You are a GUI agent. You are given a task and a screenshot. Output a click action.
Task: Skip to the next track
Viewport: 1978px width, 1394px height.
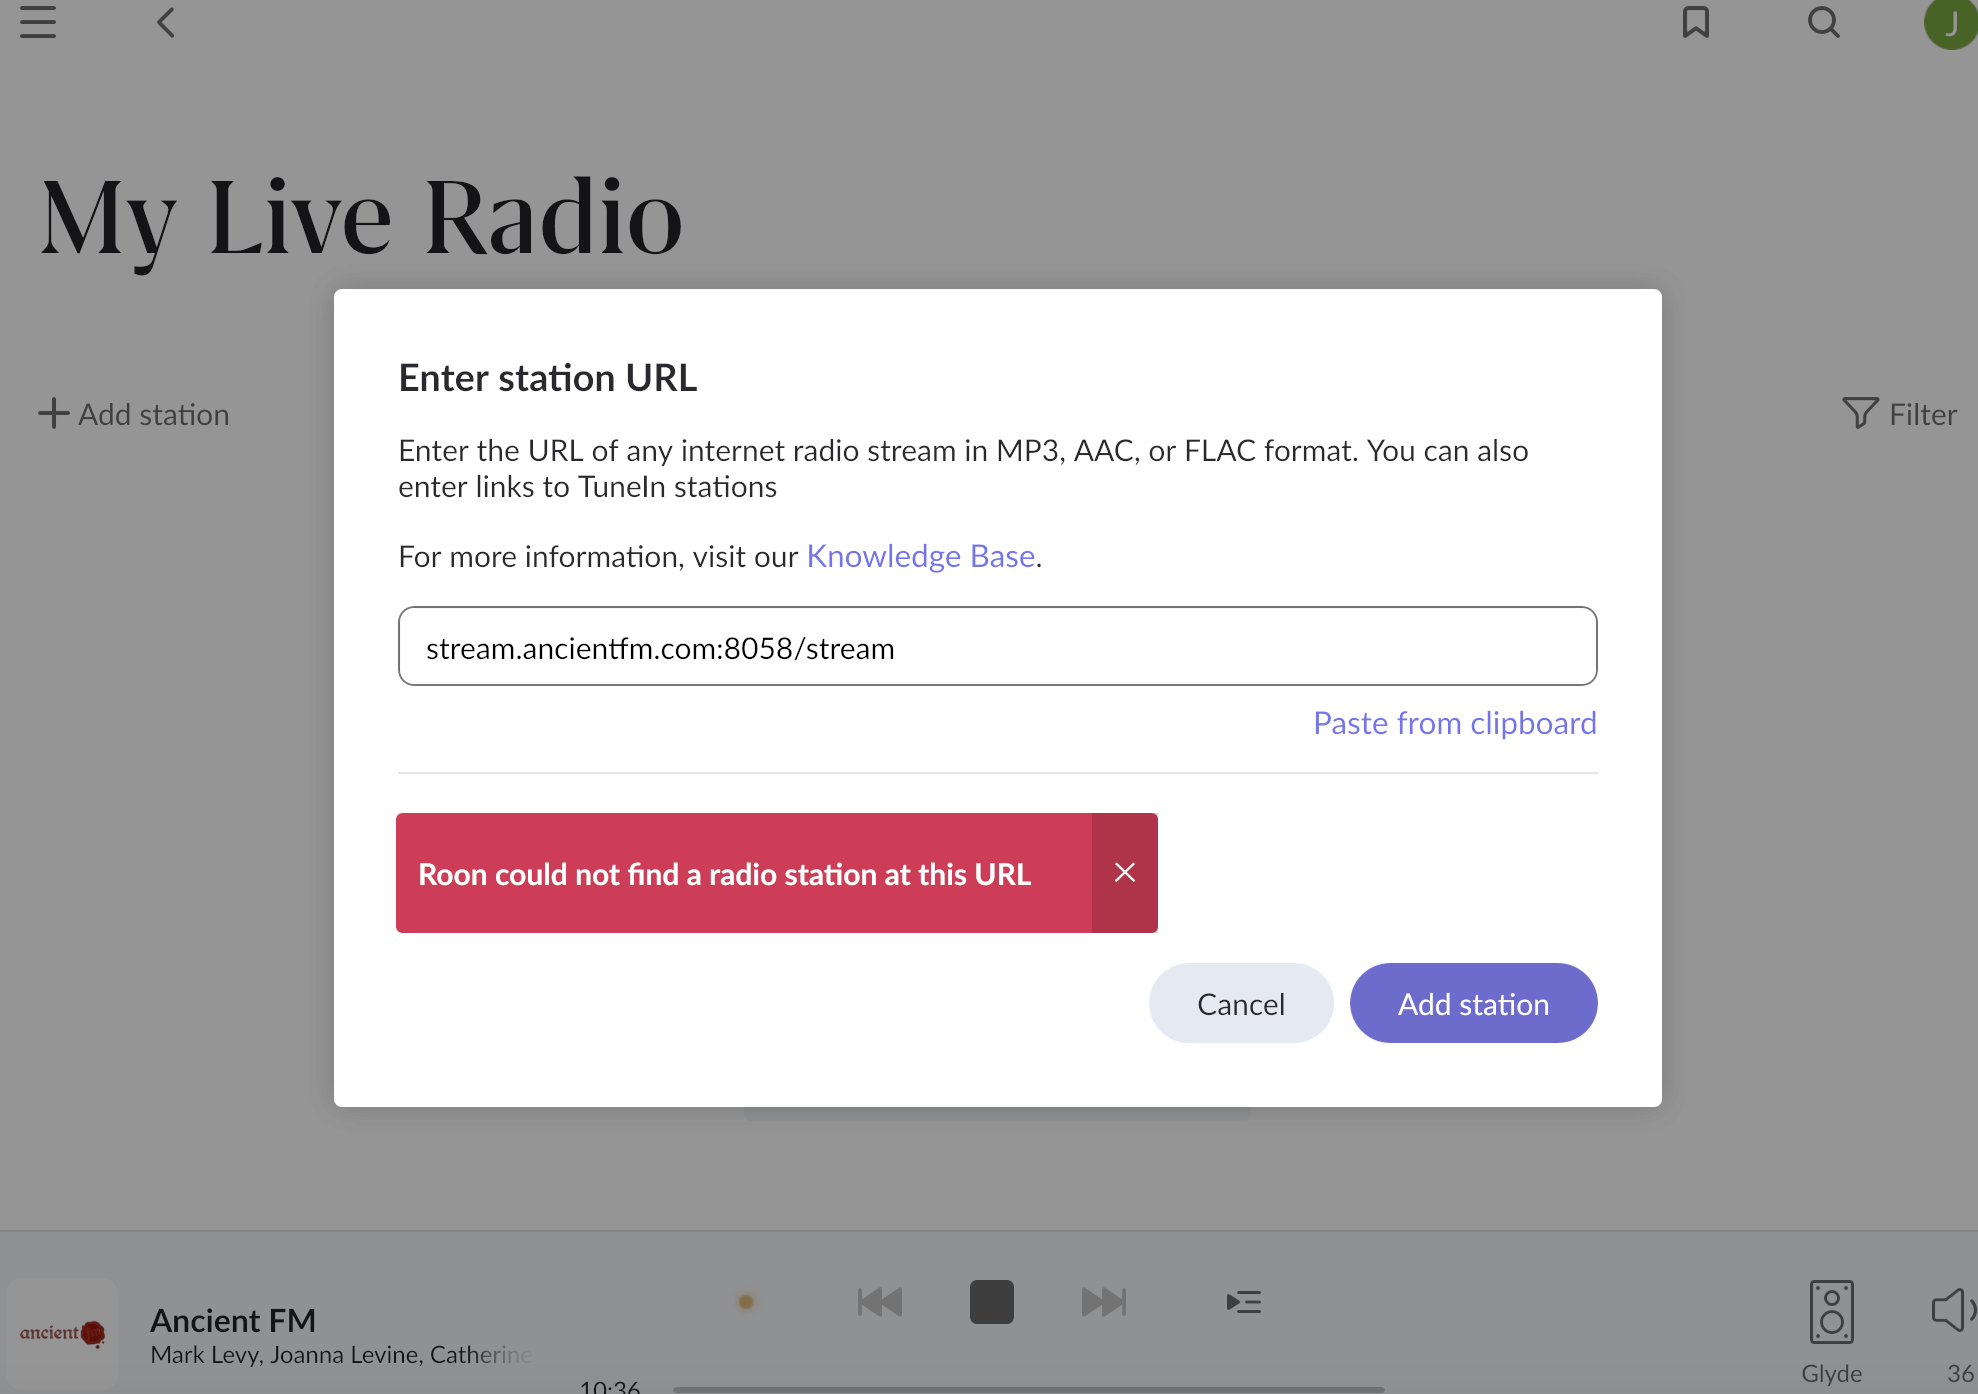tap(1104, 1302)
